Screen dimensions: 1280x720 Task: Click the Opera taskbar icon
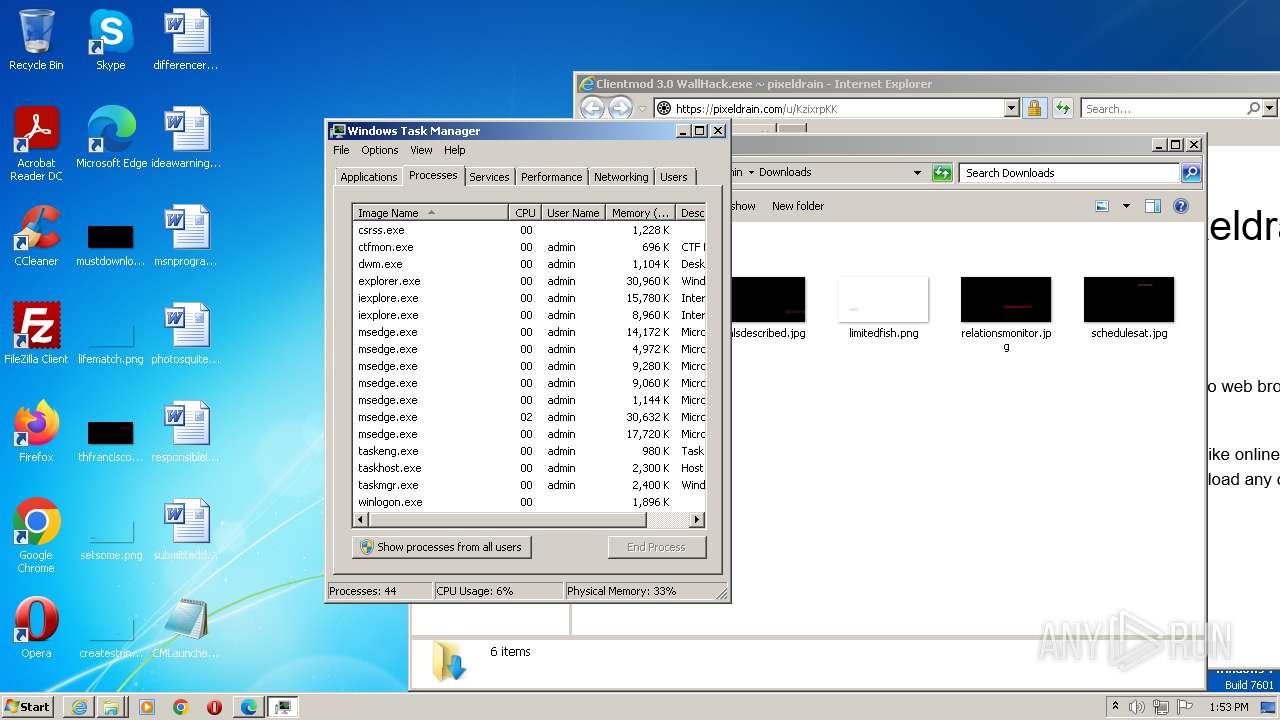[214, 707]
